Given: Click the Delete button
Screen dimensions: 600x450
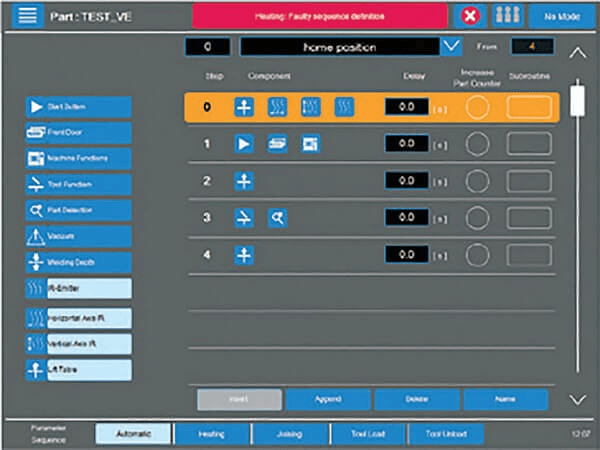Looking at the screenshot, I should coord(417,399).
